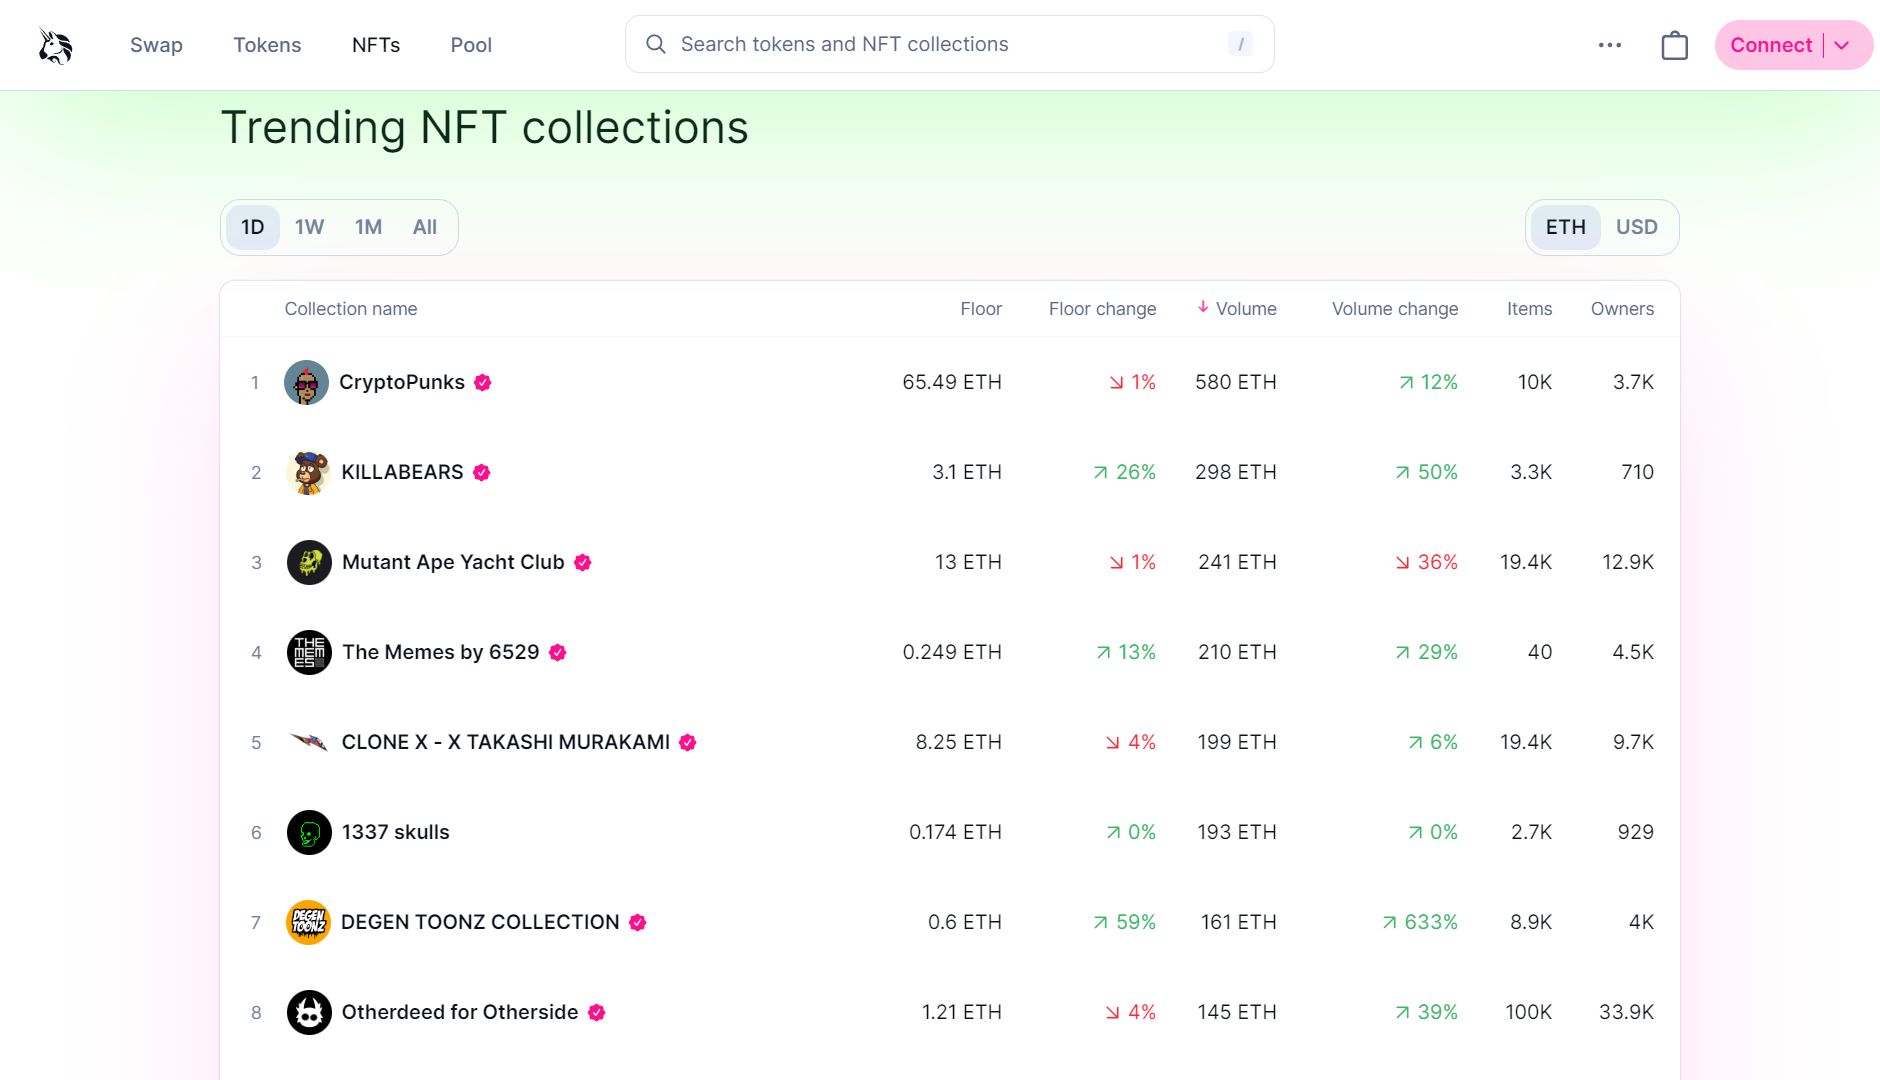The width and height of the screenshot is (1880, 1080).
Task: Click The Memes by 6529 verified badge
Action: tap(558, 652)
